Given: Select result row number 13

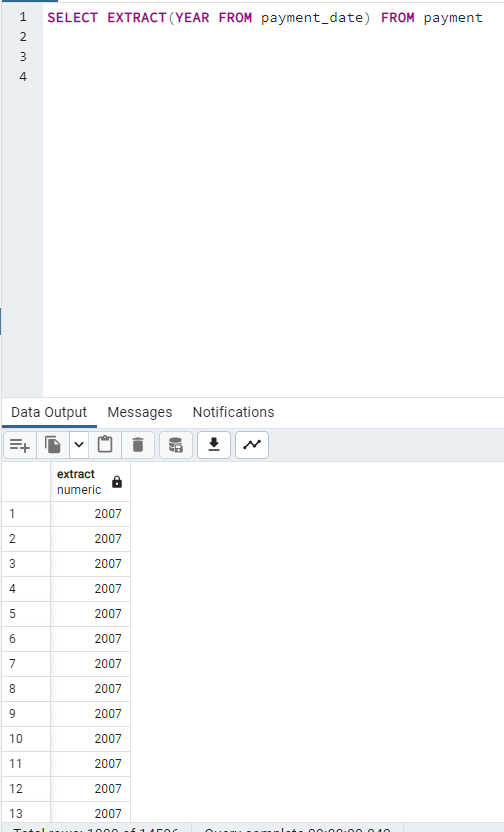Looking at the screenshot, I should (26, 812).
